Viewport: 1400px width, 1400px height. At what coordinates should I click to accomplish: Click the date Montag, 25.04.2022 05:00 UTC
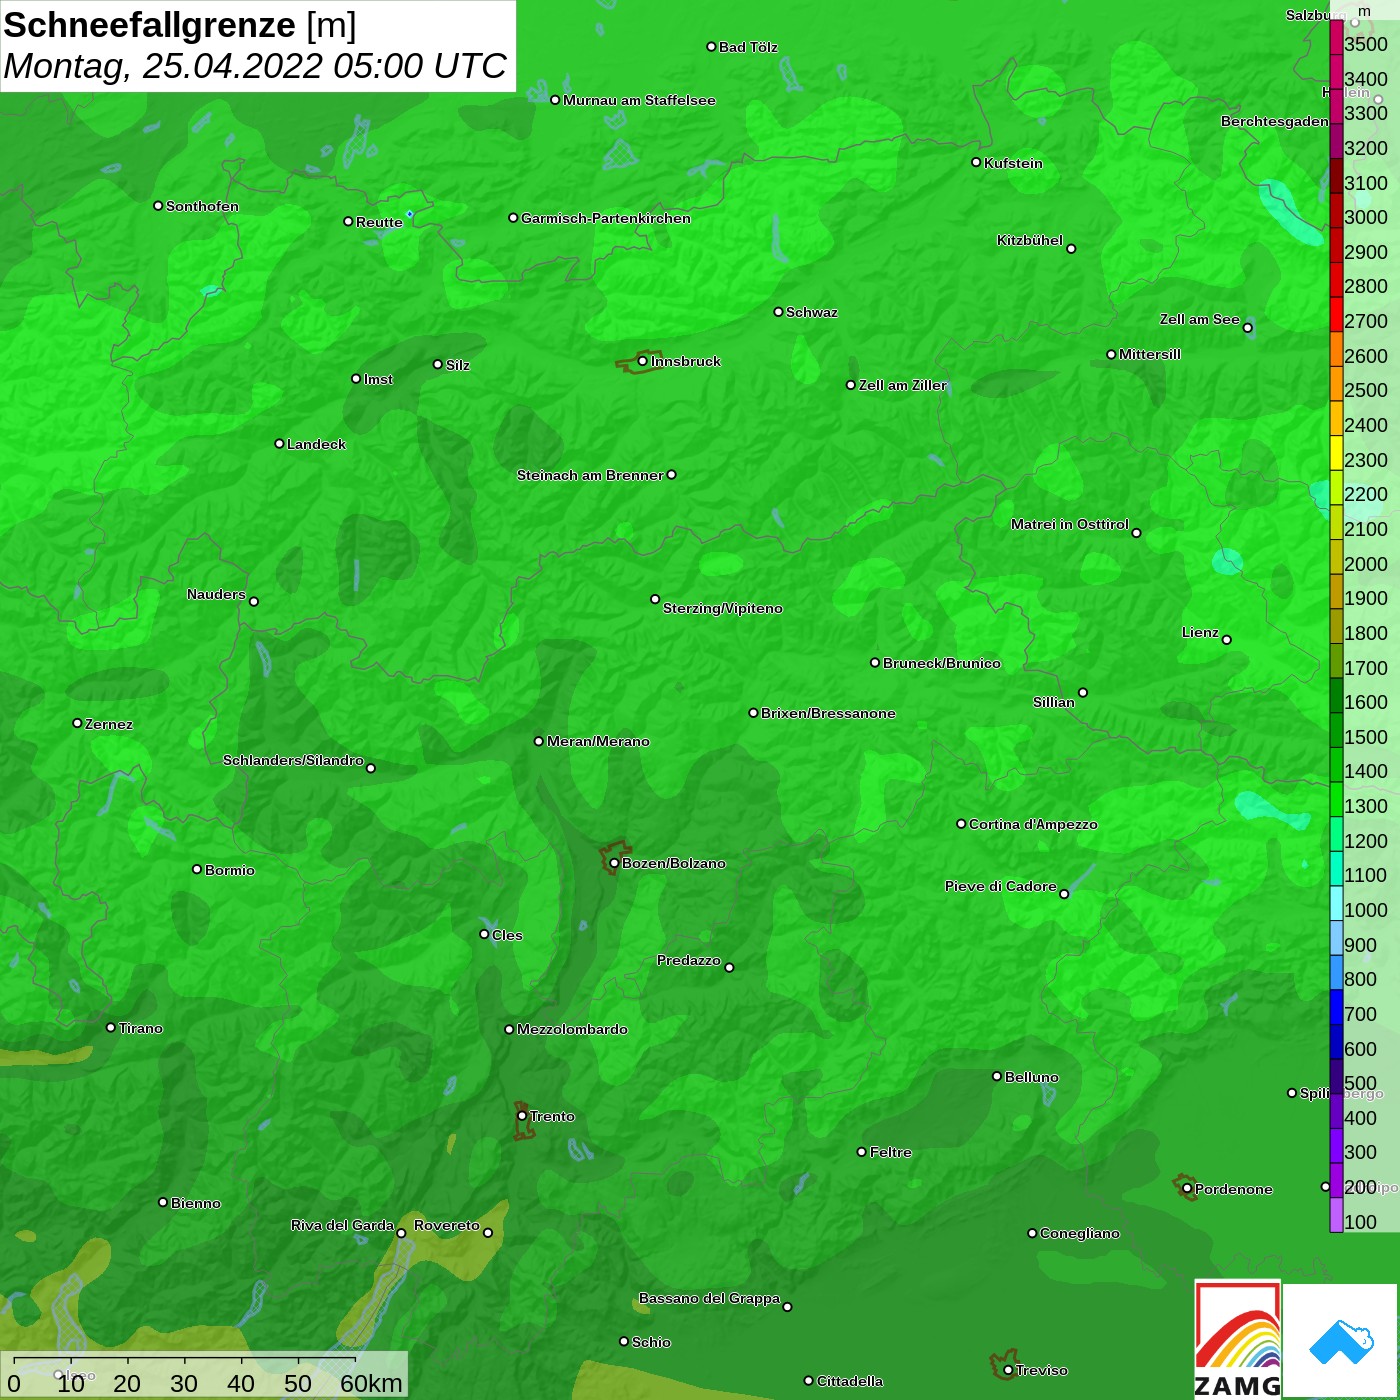coord(255,66)
